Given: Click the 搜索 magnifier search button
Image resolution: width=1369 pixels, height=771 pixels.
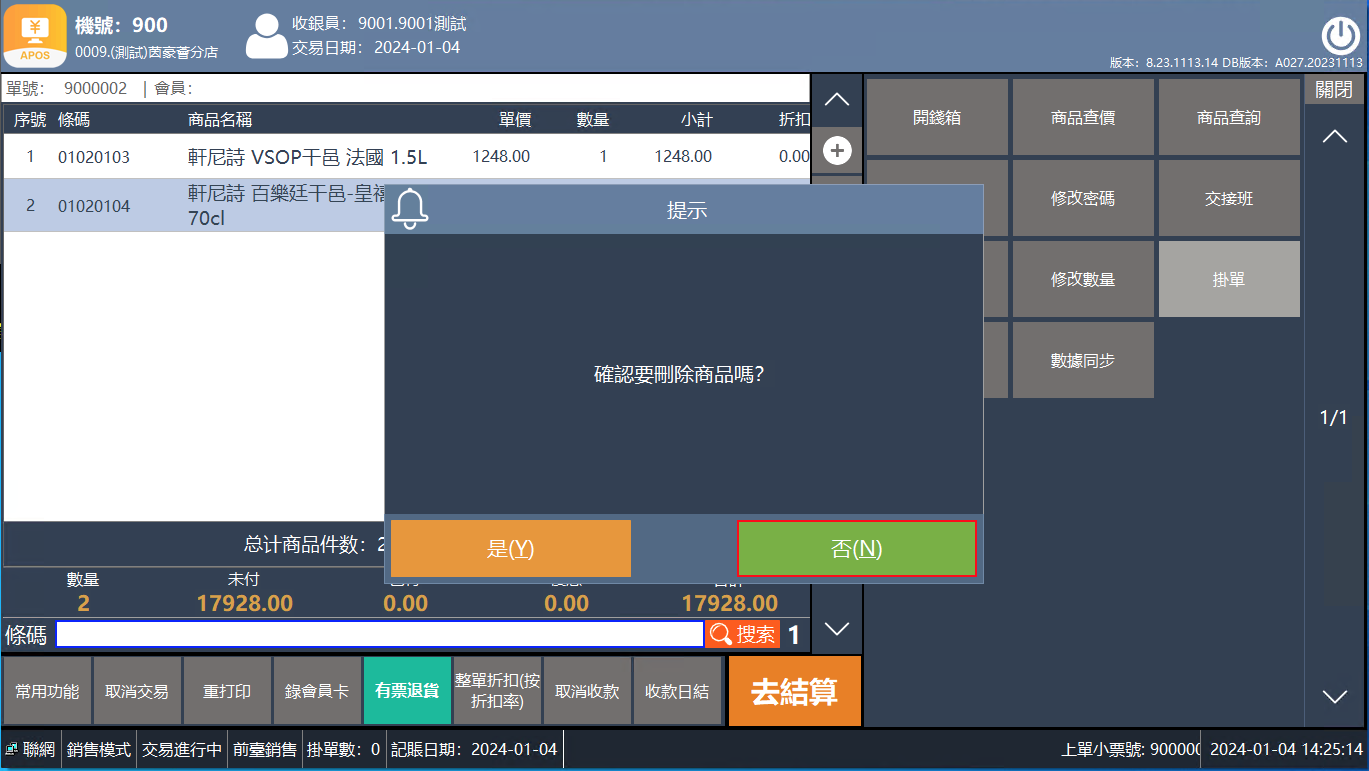Looking at the screenshot, I should click(742, 634).
